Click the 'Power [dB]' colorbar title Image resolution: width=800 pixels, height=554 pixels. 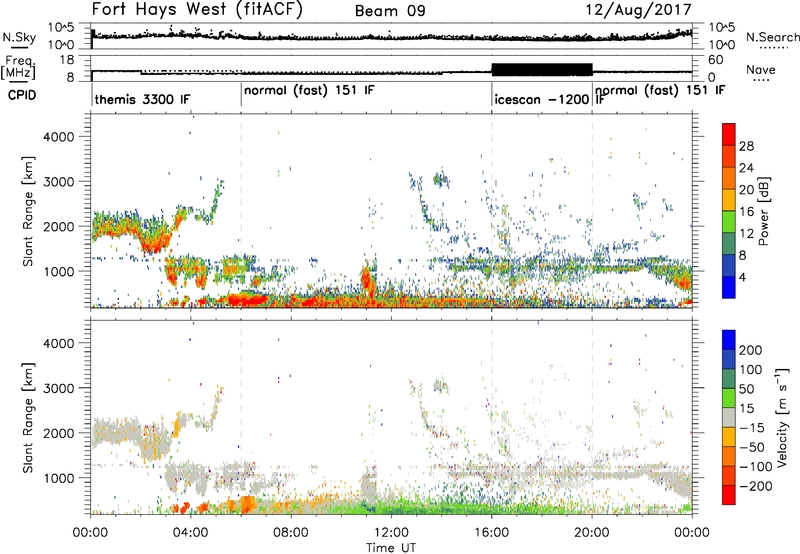(x=763, y=211)
